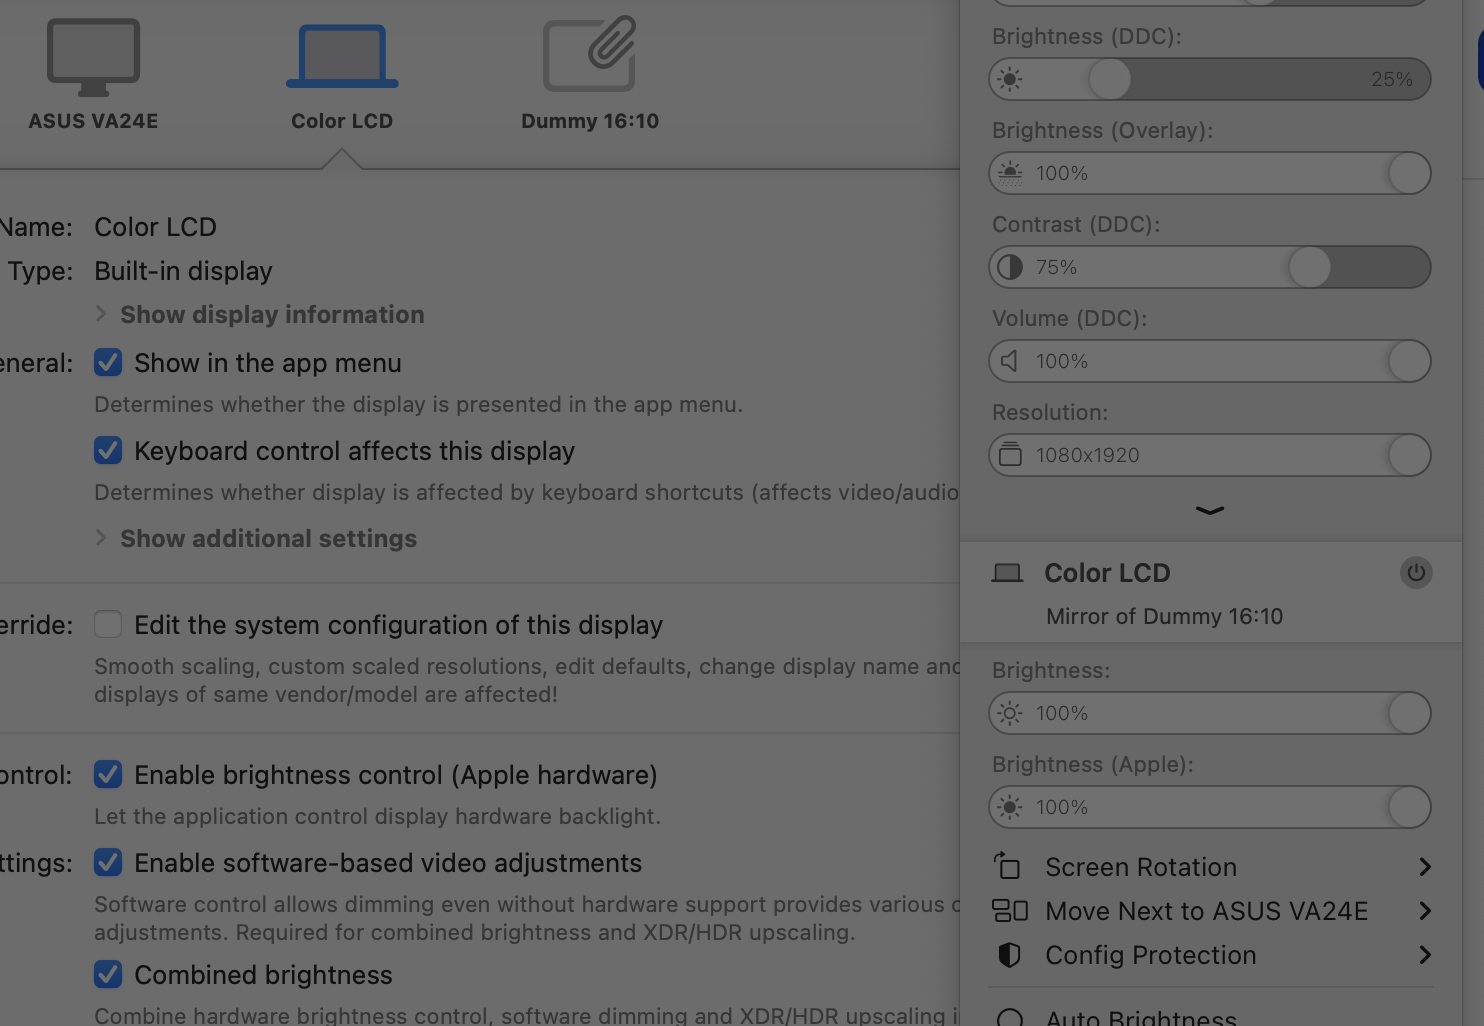Click the contrast icon beside Contrast (DDC)
This screenshot has width=1484, height=1026.
(x=1010, y=267)
